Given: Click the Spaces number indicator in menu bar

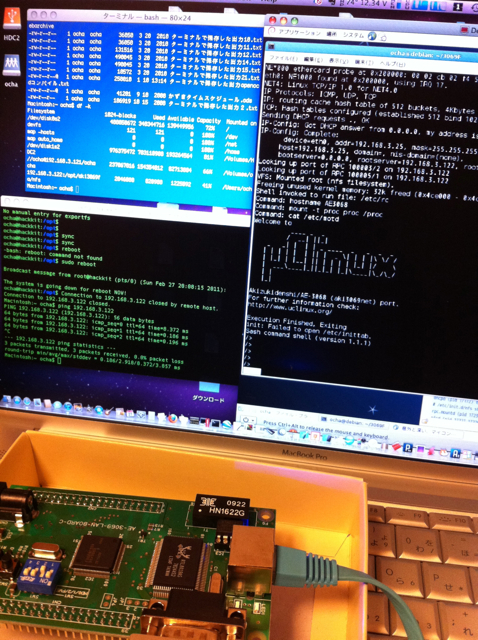Looking at the screenshot, I should [458, 7].
